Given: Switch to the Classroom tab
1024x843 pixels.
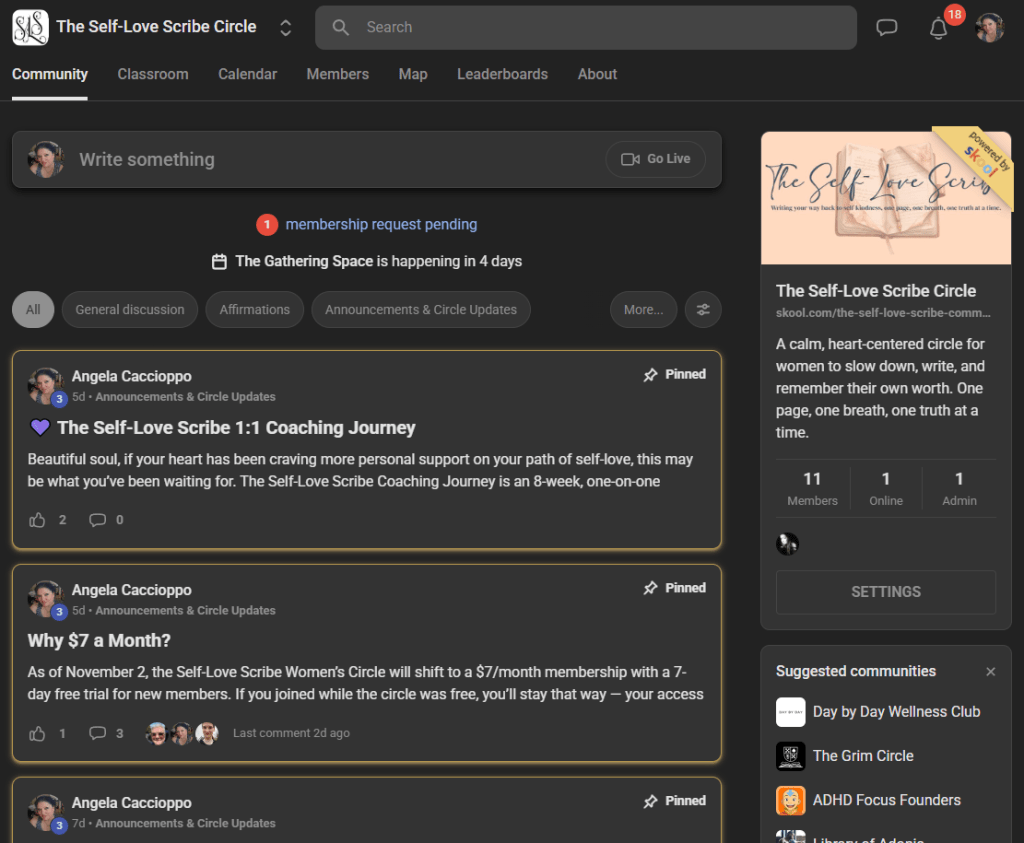Looking at the screenshot, I should (153, 74).
